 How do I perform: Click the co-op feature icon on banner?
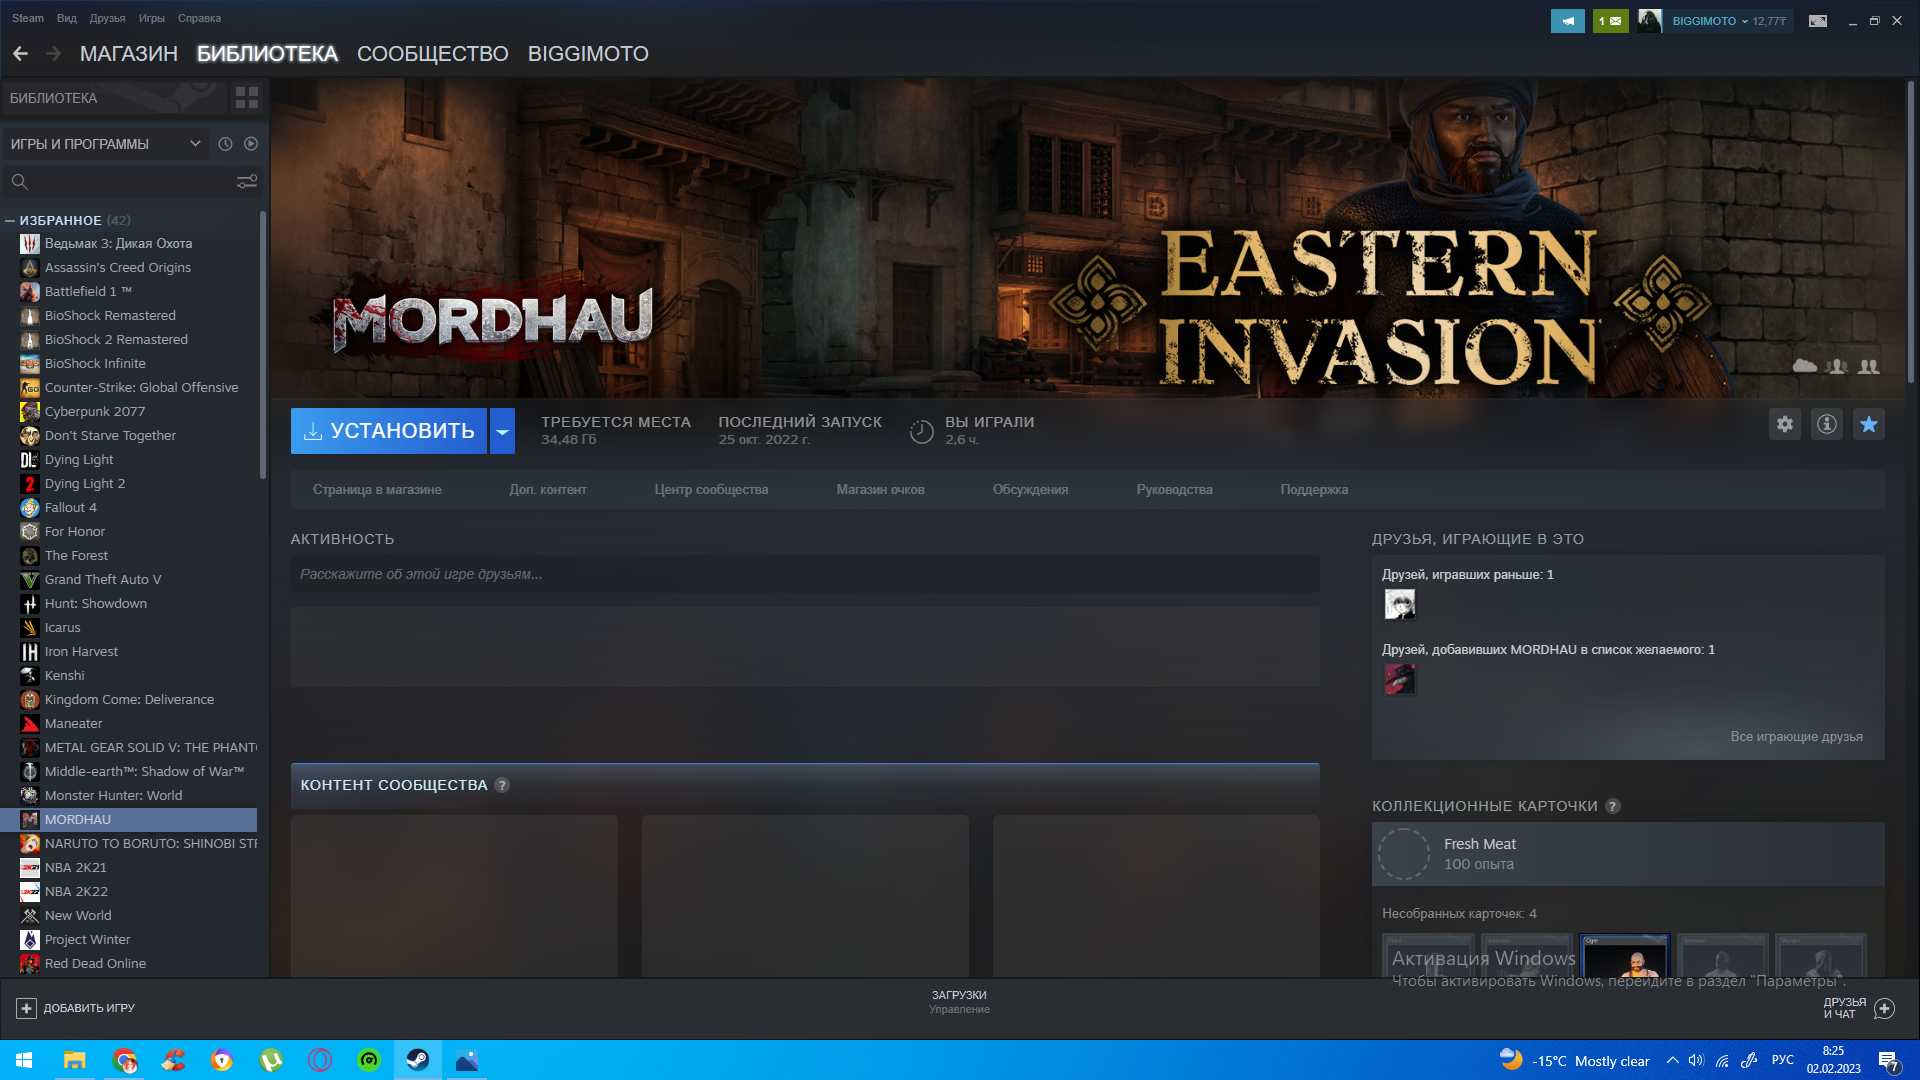tap(1869, 367)
